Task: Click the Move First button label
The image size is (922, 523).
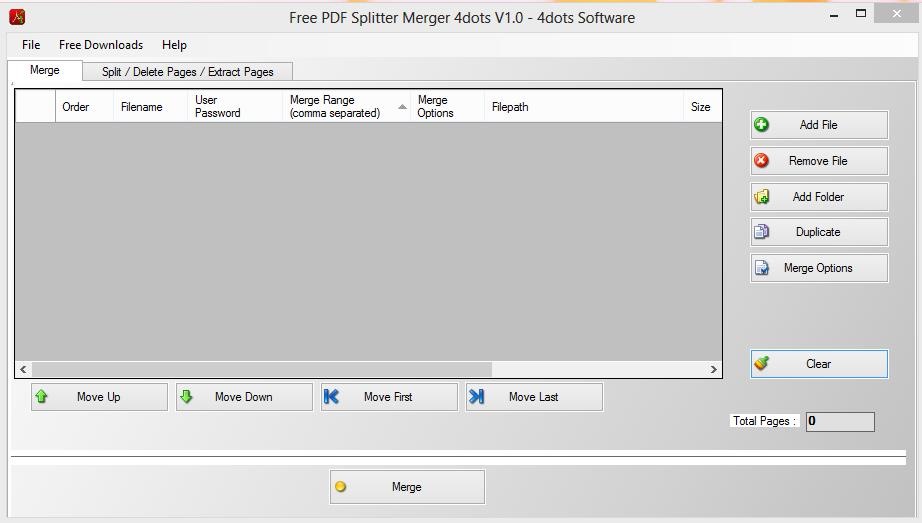Action: pos(388,397)
